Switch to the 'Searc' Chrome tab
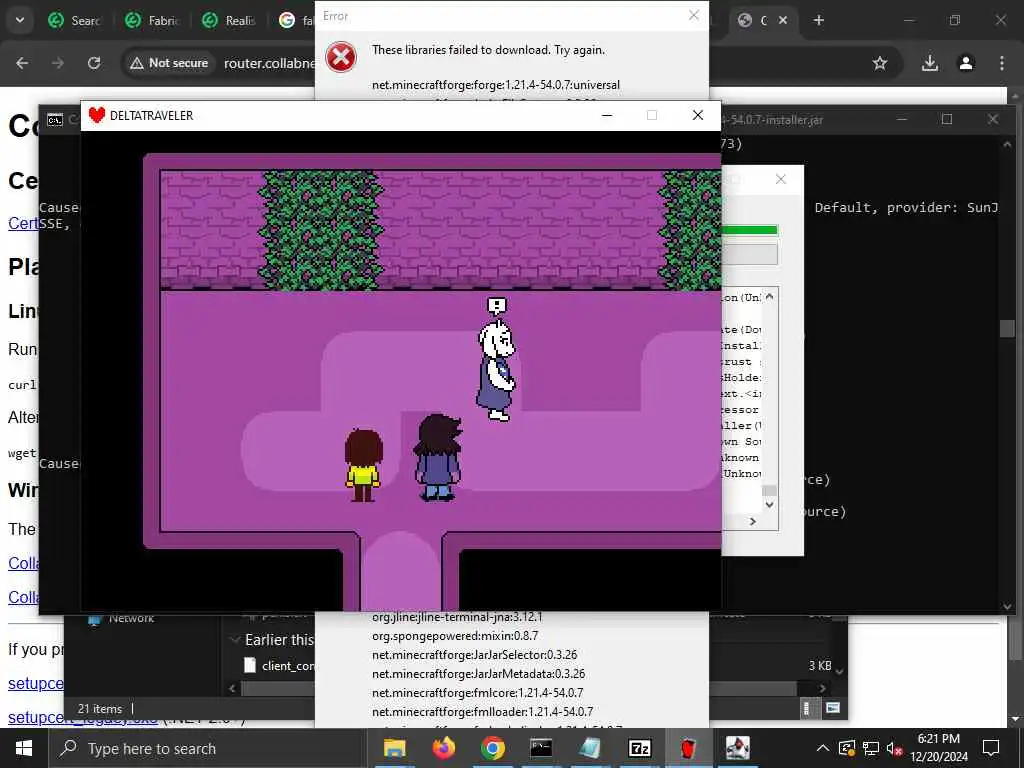The image size is (1024, 768). click(x=74, y=20)
